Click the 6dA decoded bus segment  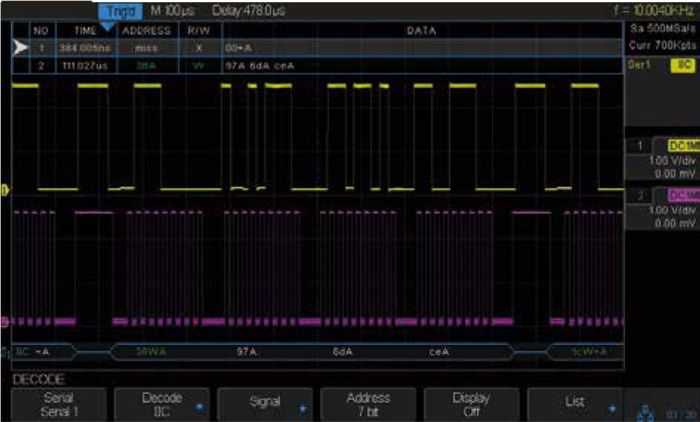[x=342, y=352]
